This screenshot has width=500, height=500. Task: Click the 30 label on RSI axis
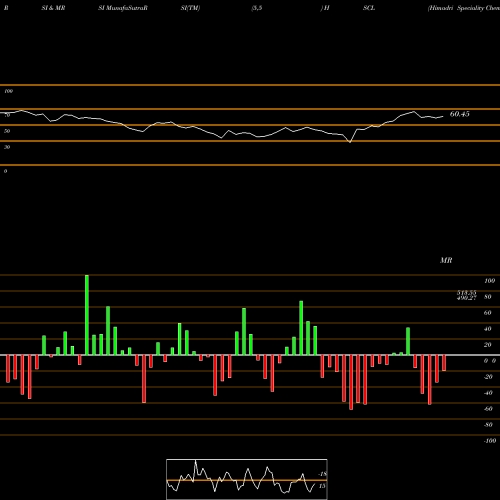[x=7, y=147]
